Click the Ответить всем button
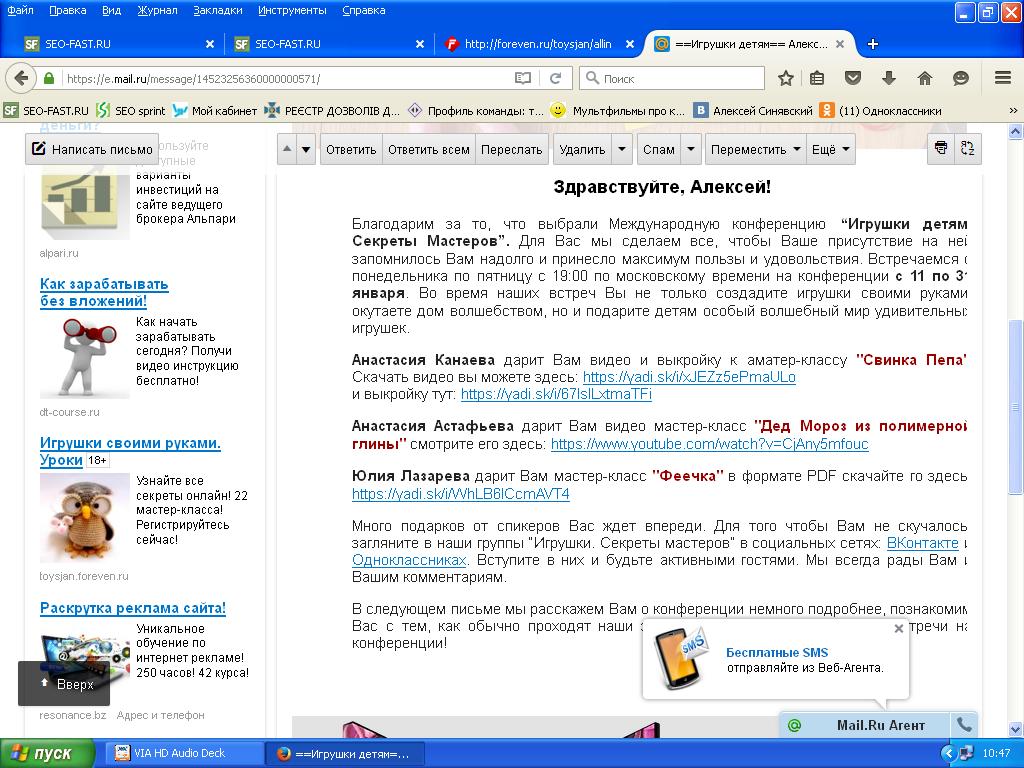 click(428, 149)
